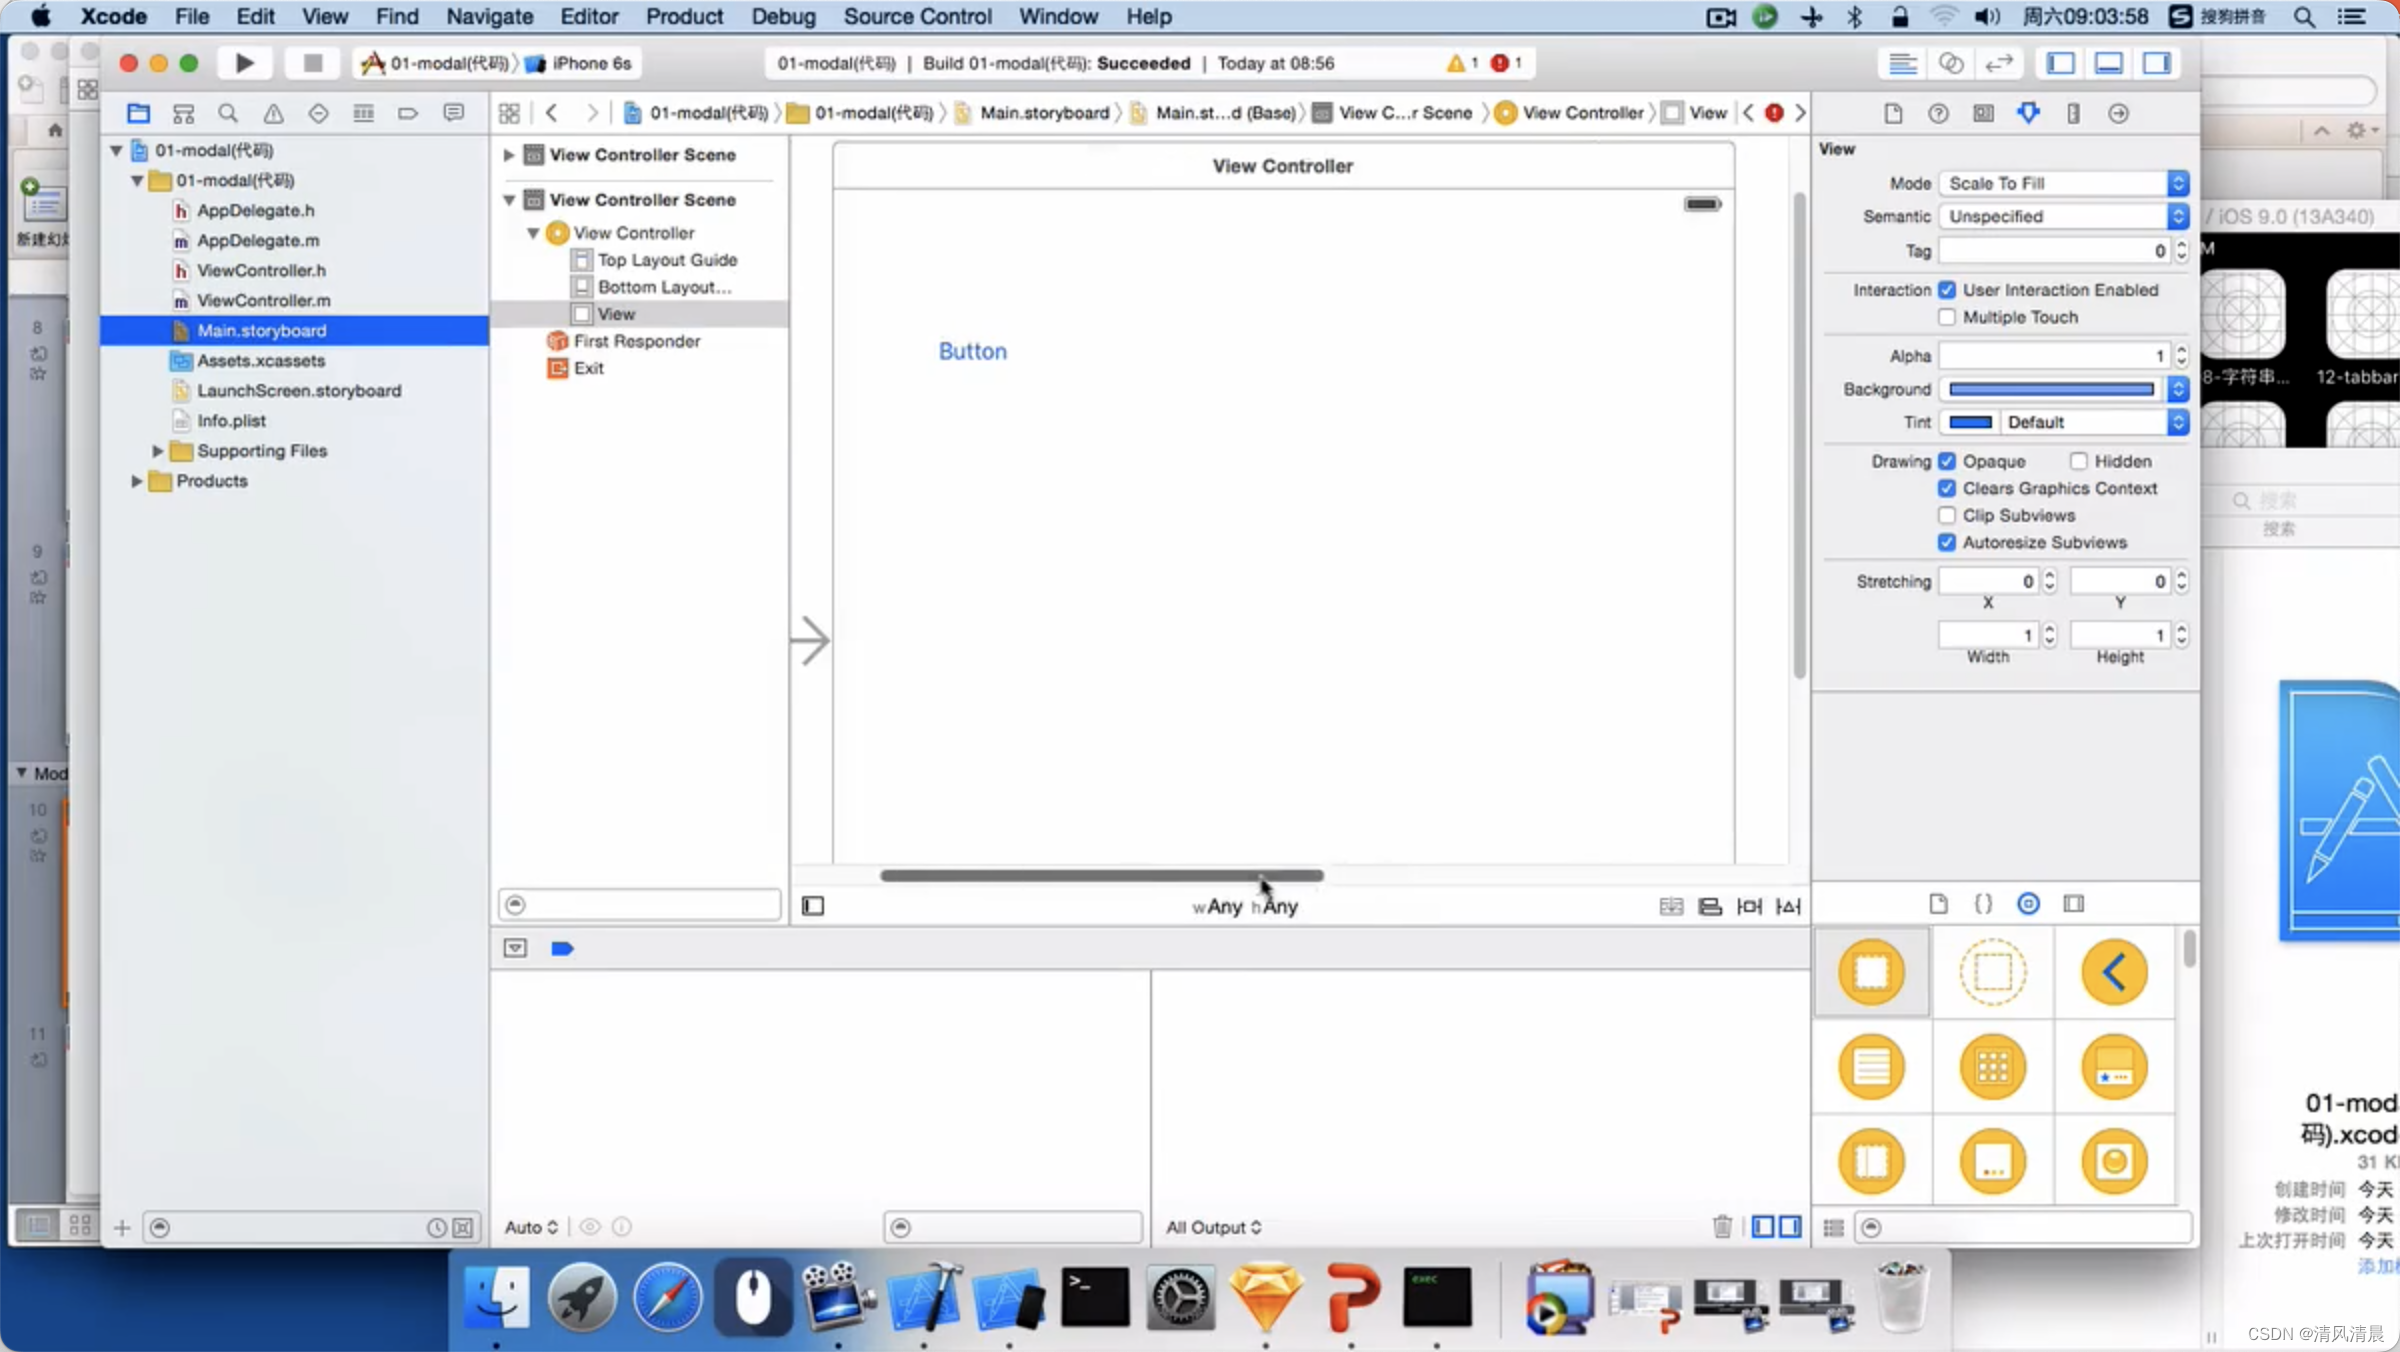Switch to the Standard editor

(x=1902, y=63)
